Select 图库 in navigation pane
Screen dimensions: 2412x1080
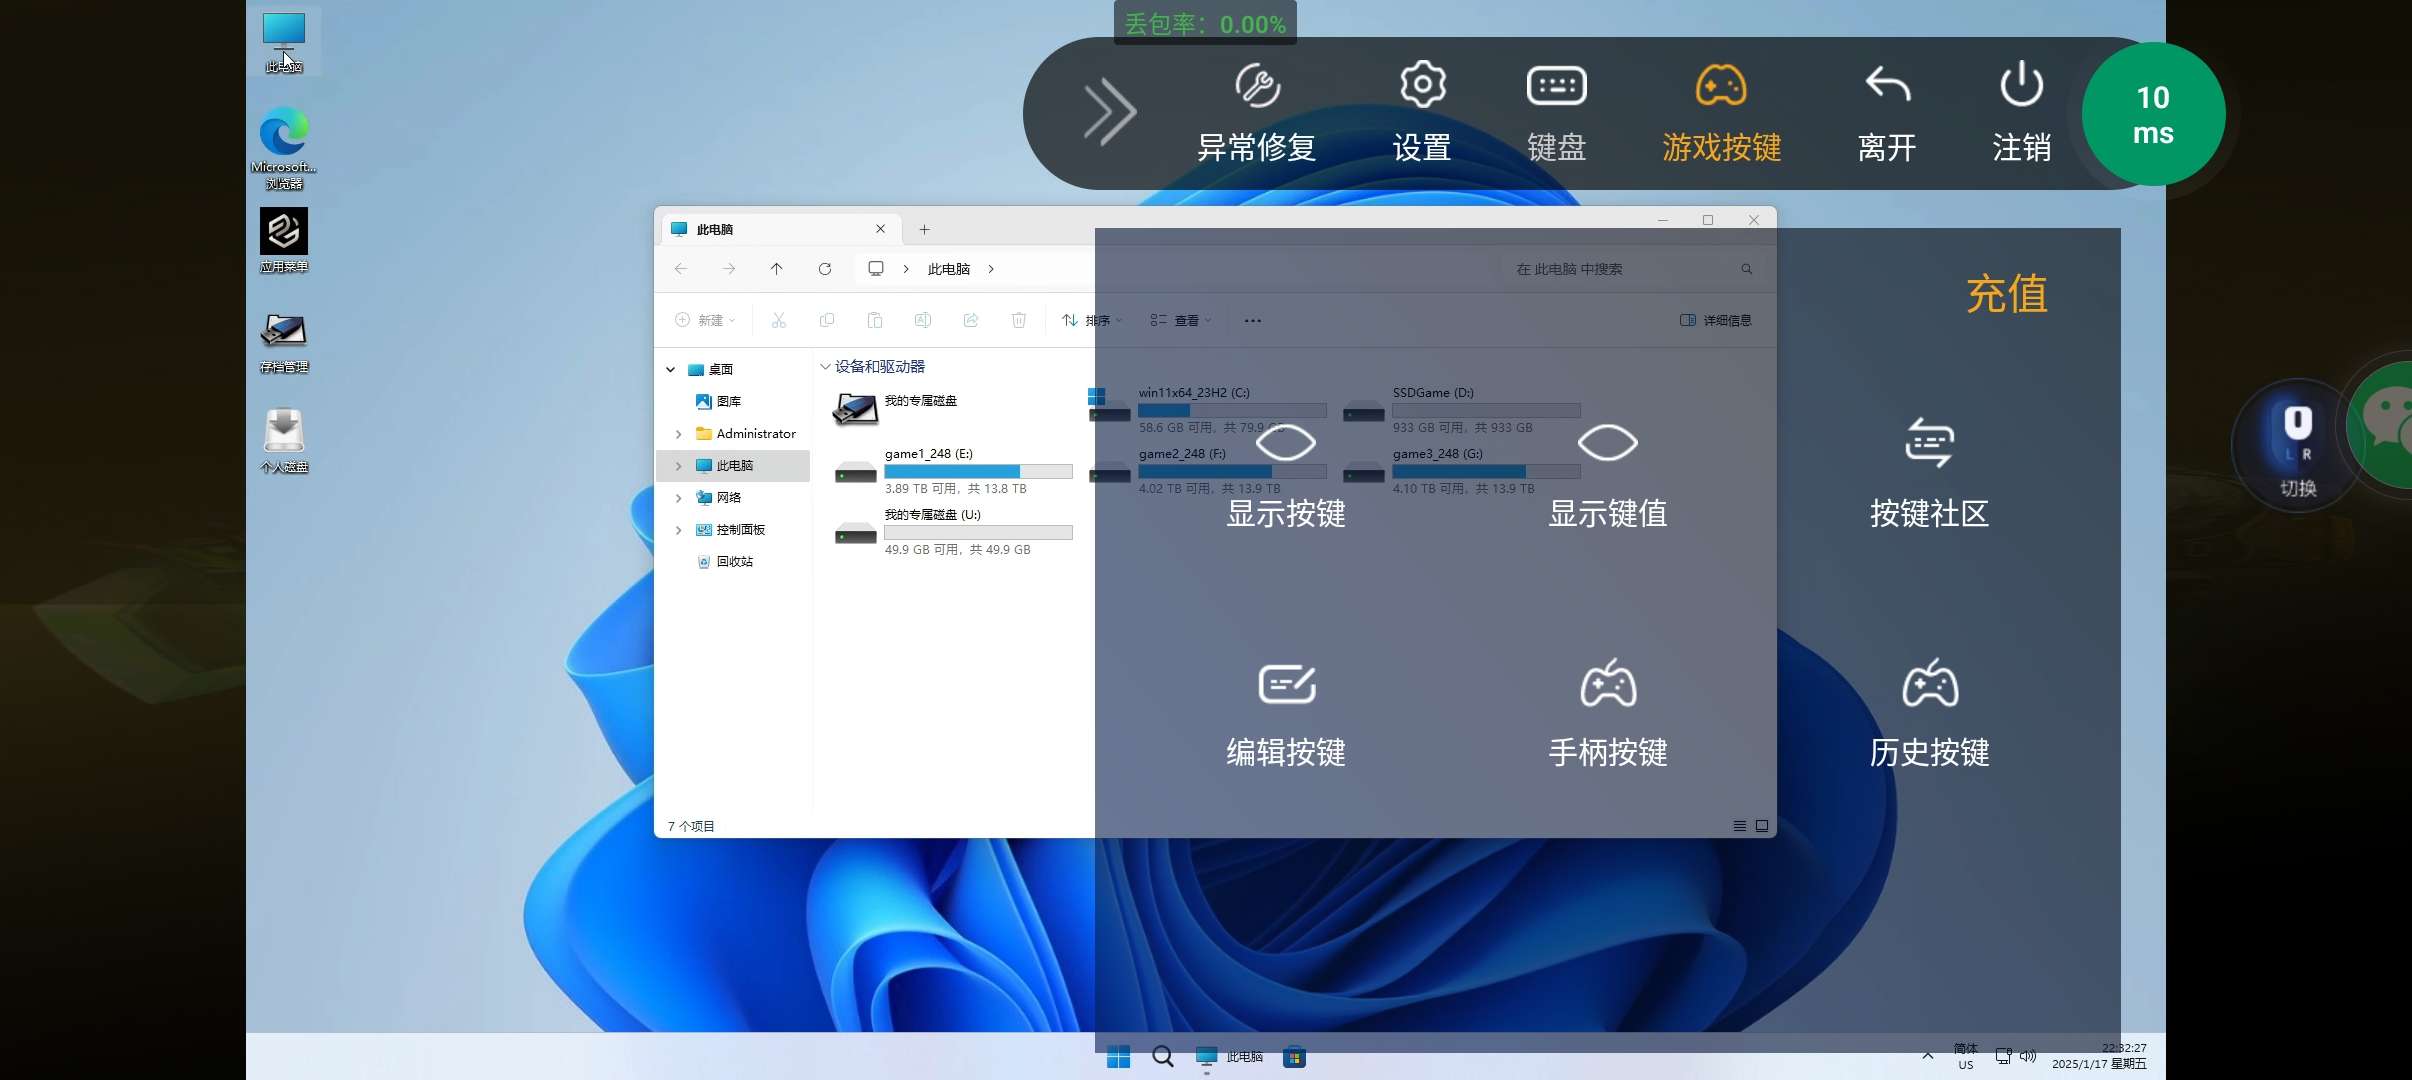point(729,401)
